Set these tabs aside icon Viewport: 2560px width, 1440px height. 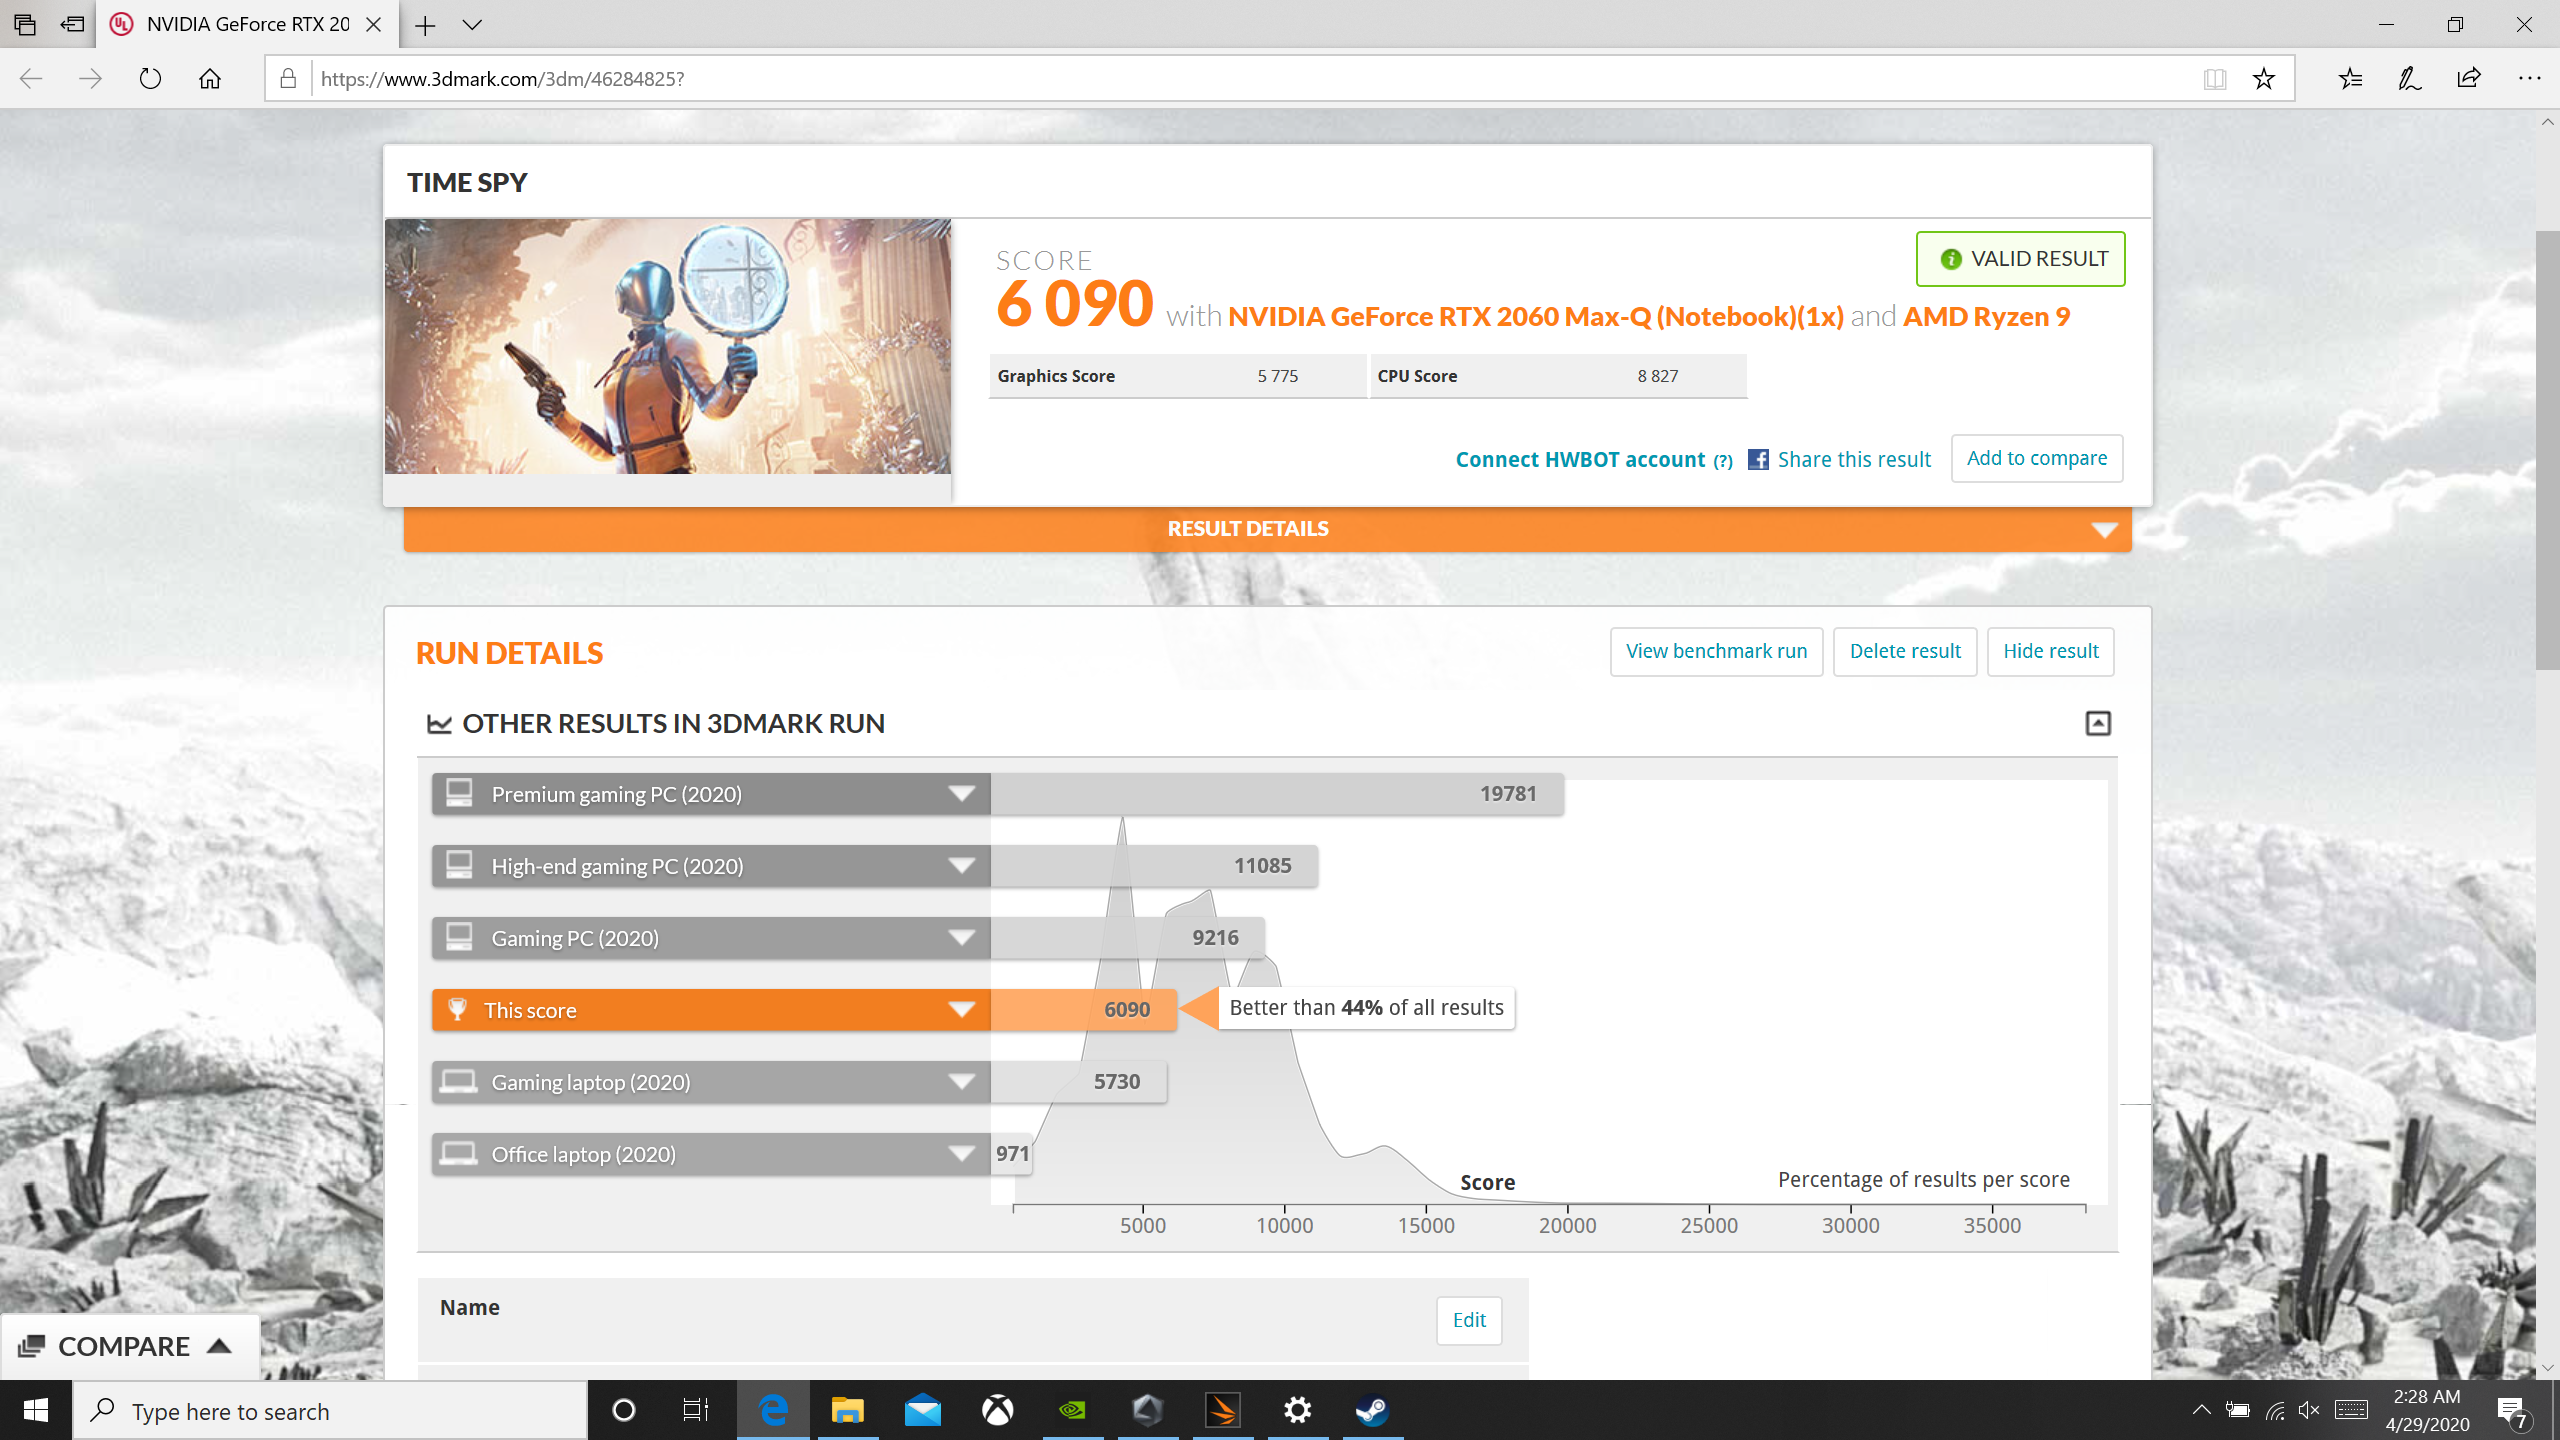click(72, 24)
